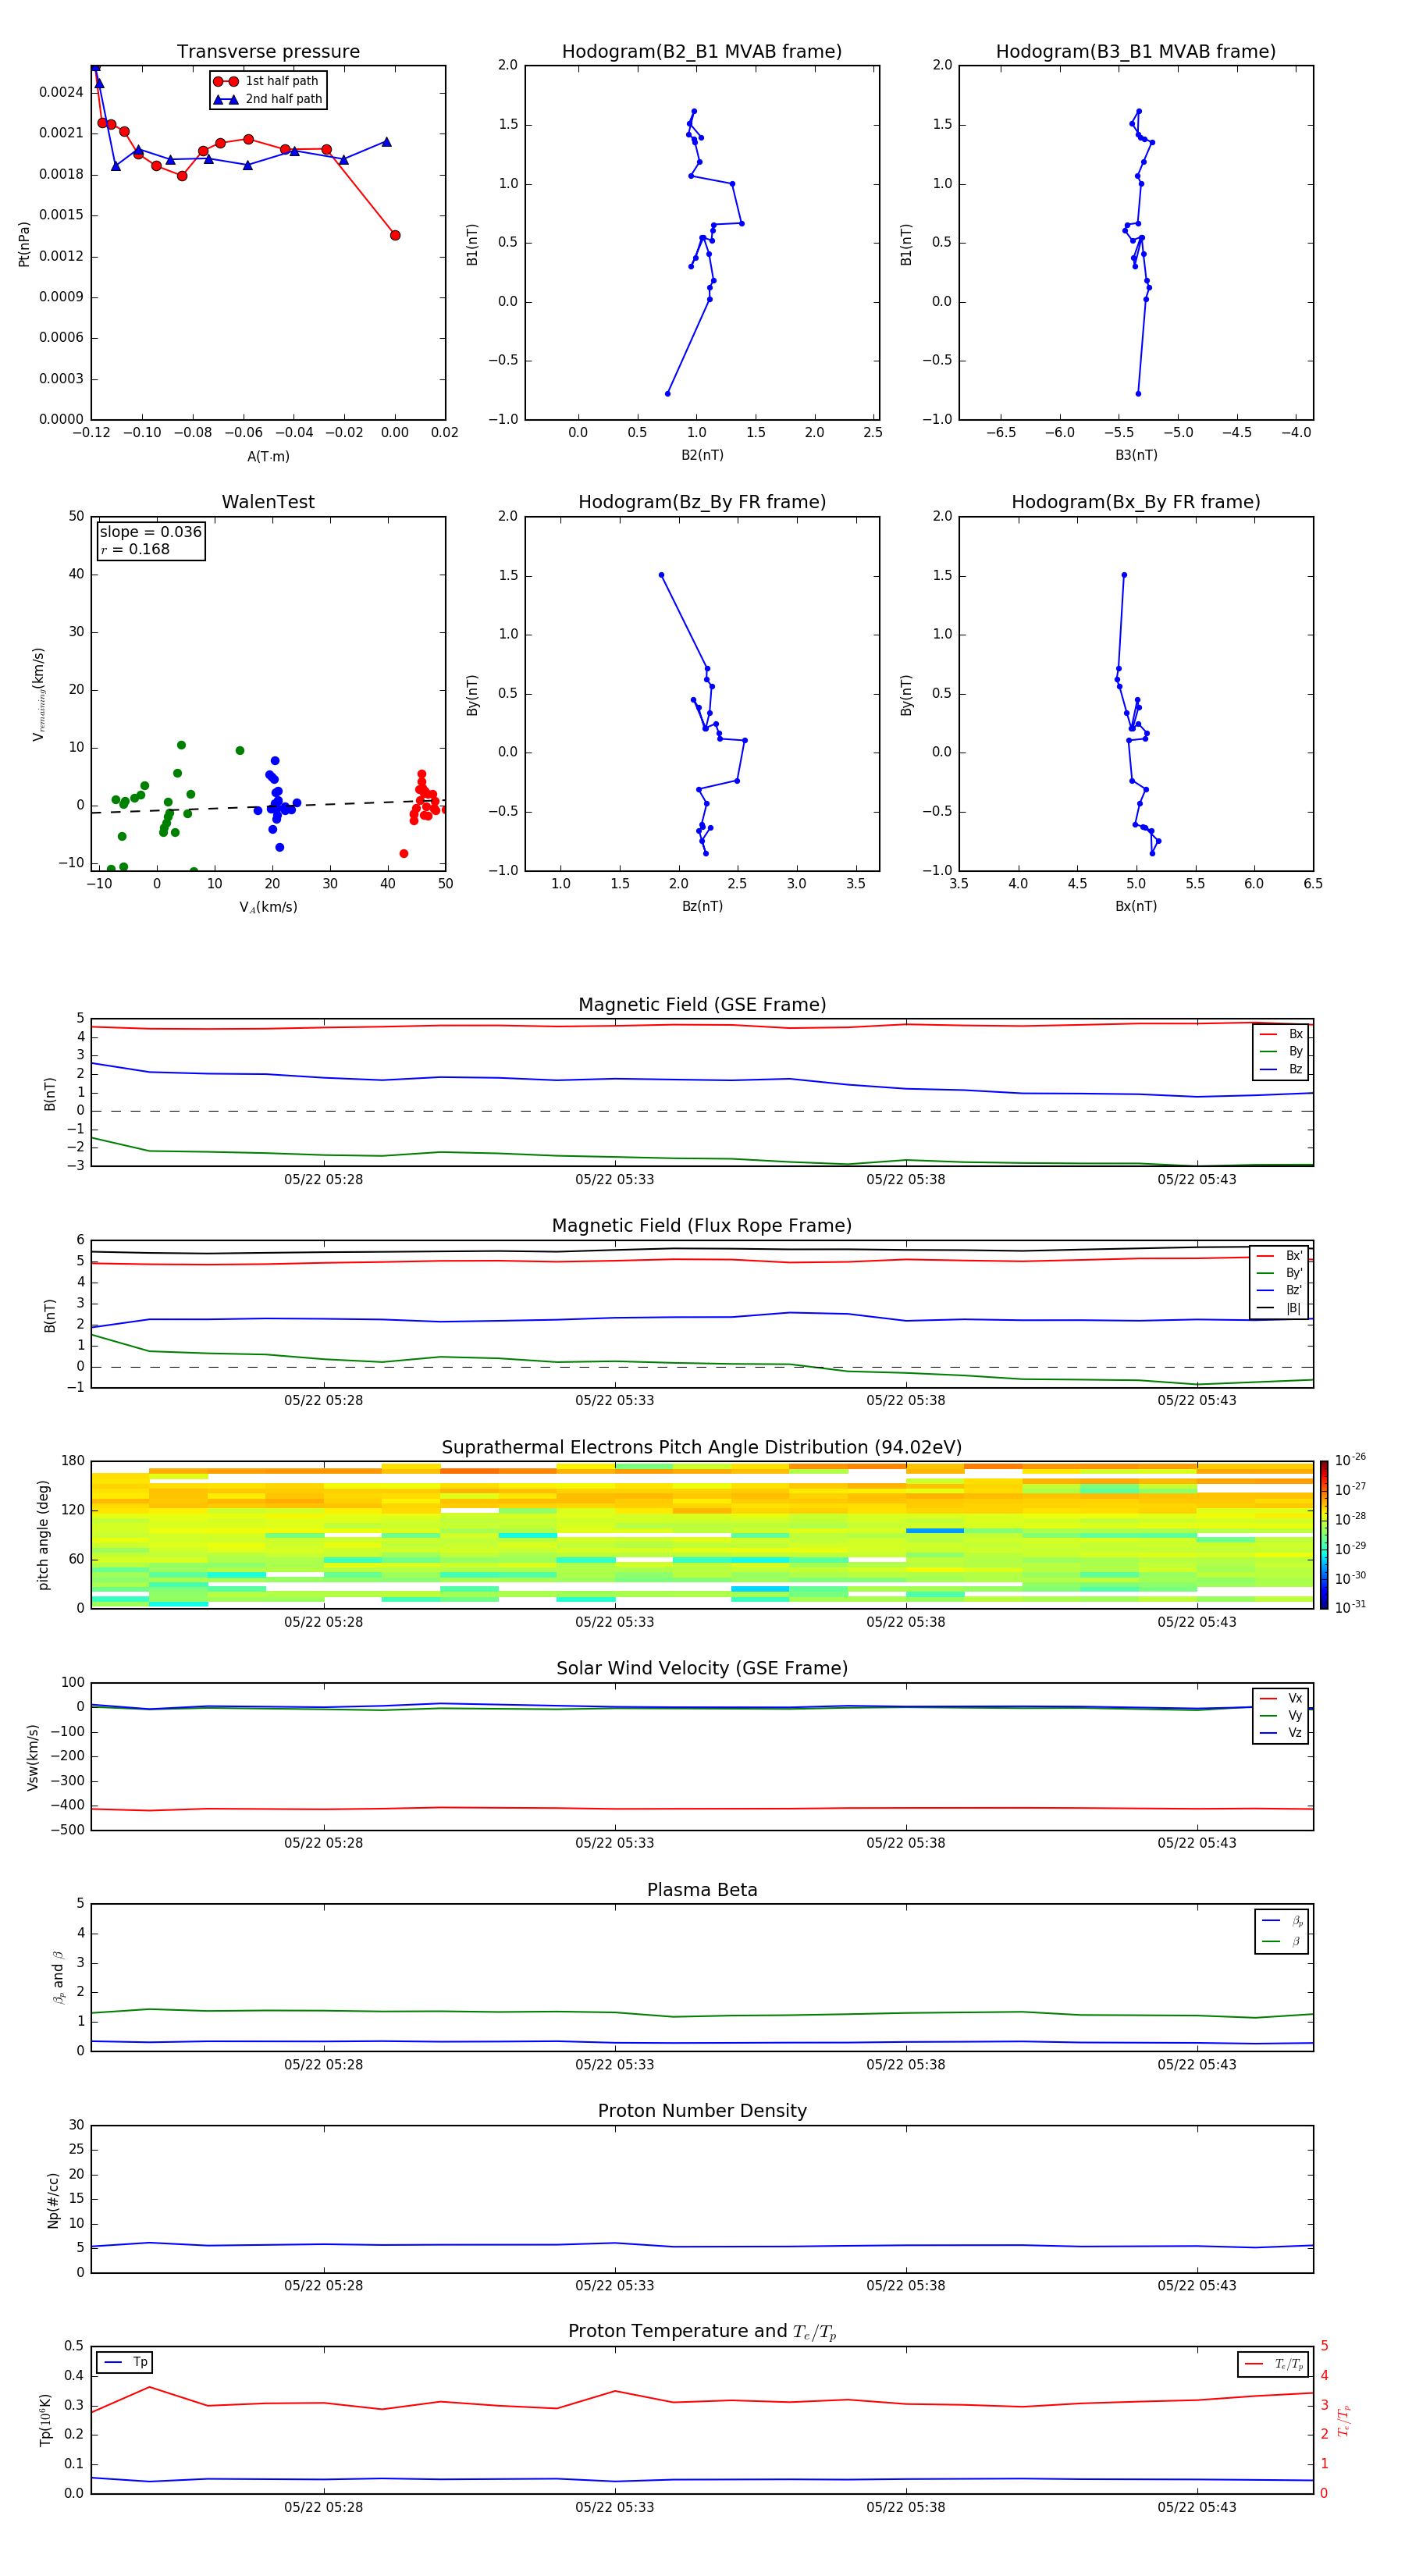Click the 'Hodogram(B3_B1 MVAB frame)' title
The image size is (1405, 2576).
(x=1136, y=51)
